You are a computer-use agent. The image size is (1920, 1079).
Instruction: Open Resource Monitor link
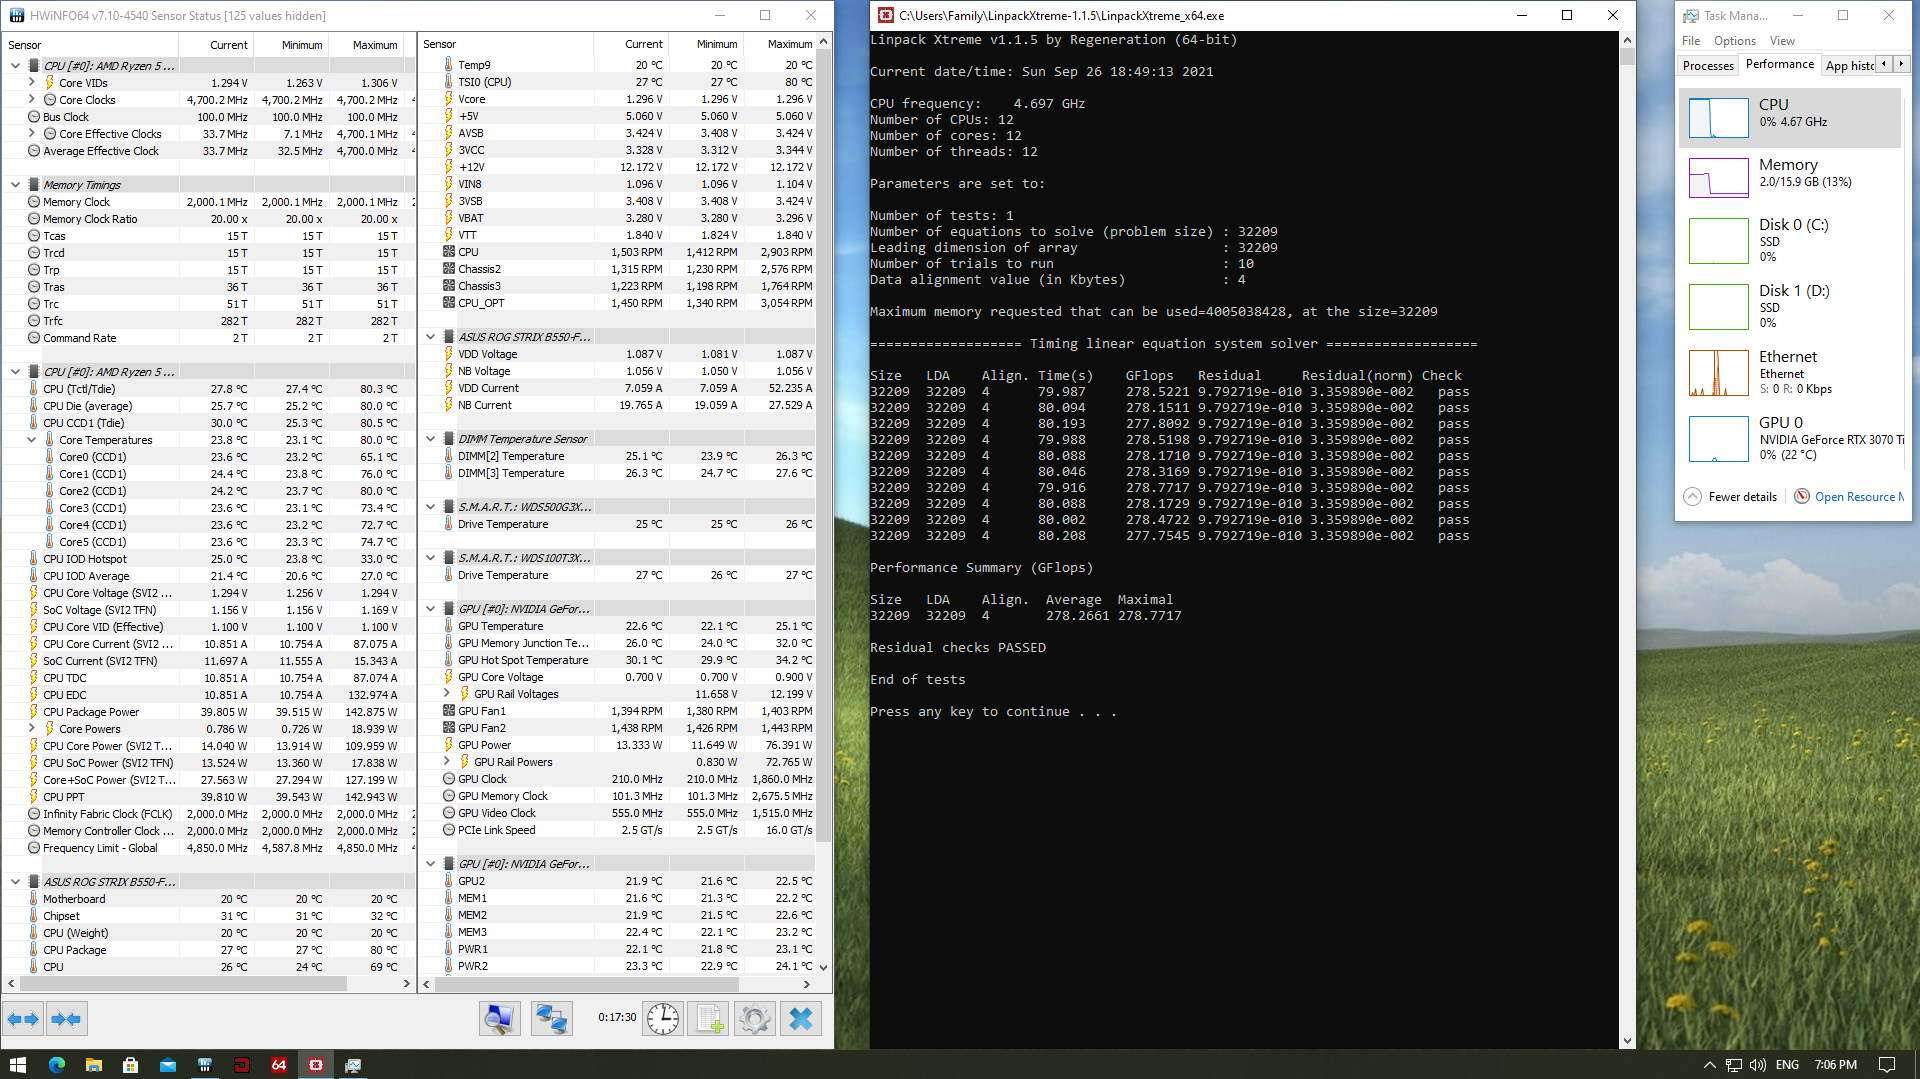(x=1859, y=497)
